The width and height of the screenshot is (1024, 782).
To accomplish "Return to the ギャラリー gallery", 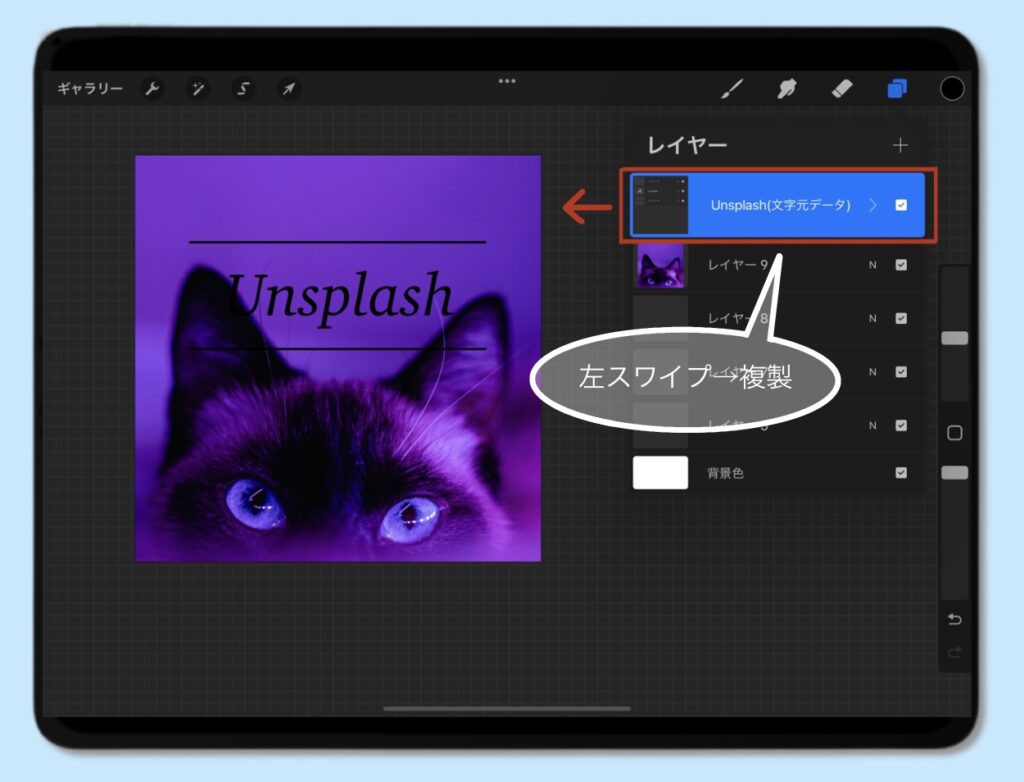I will [89, 88].
